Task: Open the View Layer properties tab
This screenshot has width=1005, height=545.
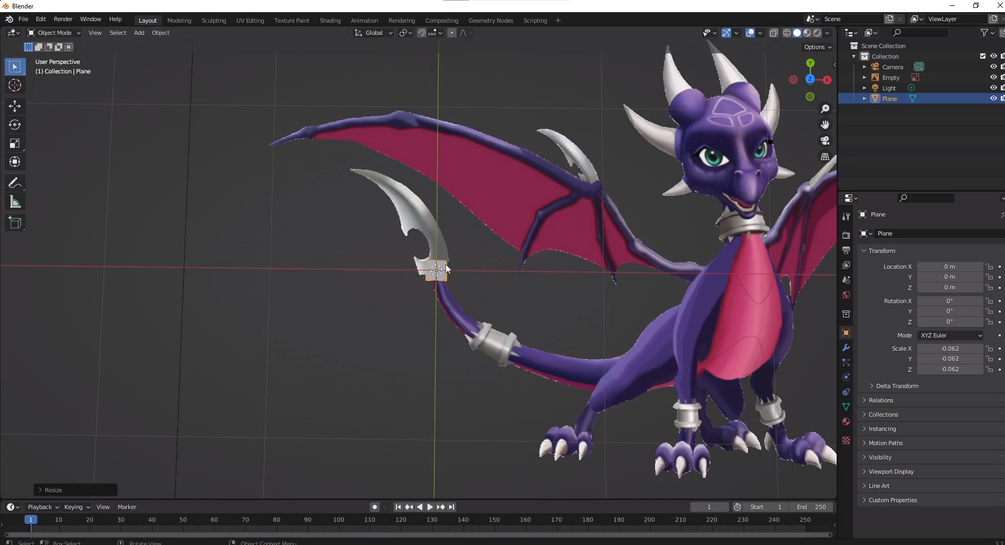Action: pyautogui.click(x=846, y=265)
